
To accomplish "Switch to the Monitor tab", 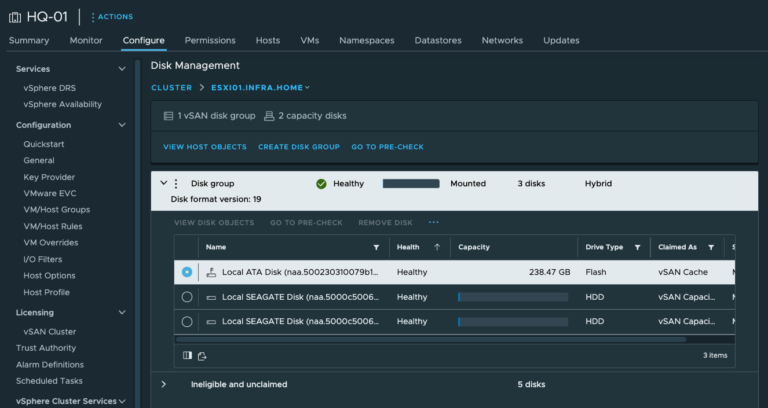I will point(86,40).
